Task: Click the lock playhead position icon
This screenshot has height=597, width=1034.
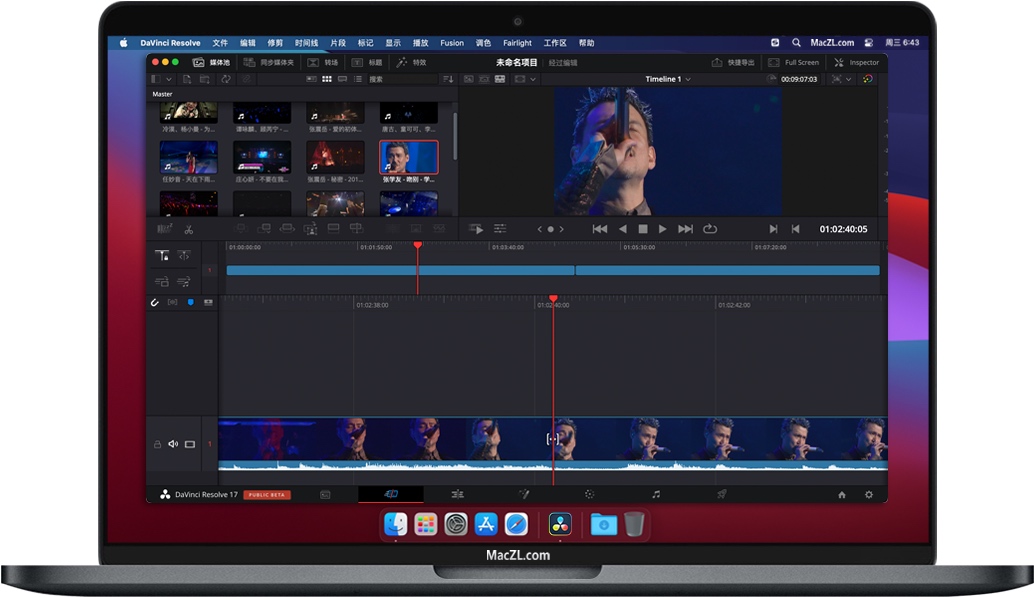Action: pyautogui.click(x=162, y=255)
